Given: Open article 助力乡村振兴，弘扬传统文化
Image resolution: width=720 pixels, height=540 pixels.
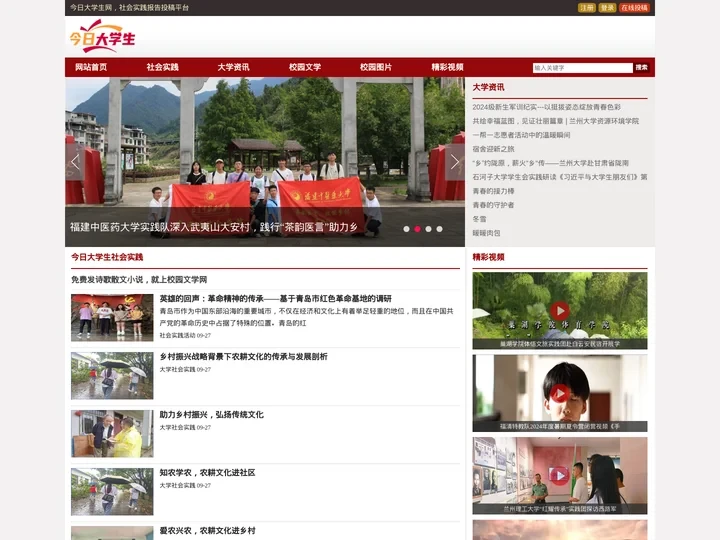Looking at the screenshot, I should click(x=212, y=415).
